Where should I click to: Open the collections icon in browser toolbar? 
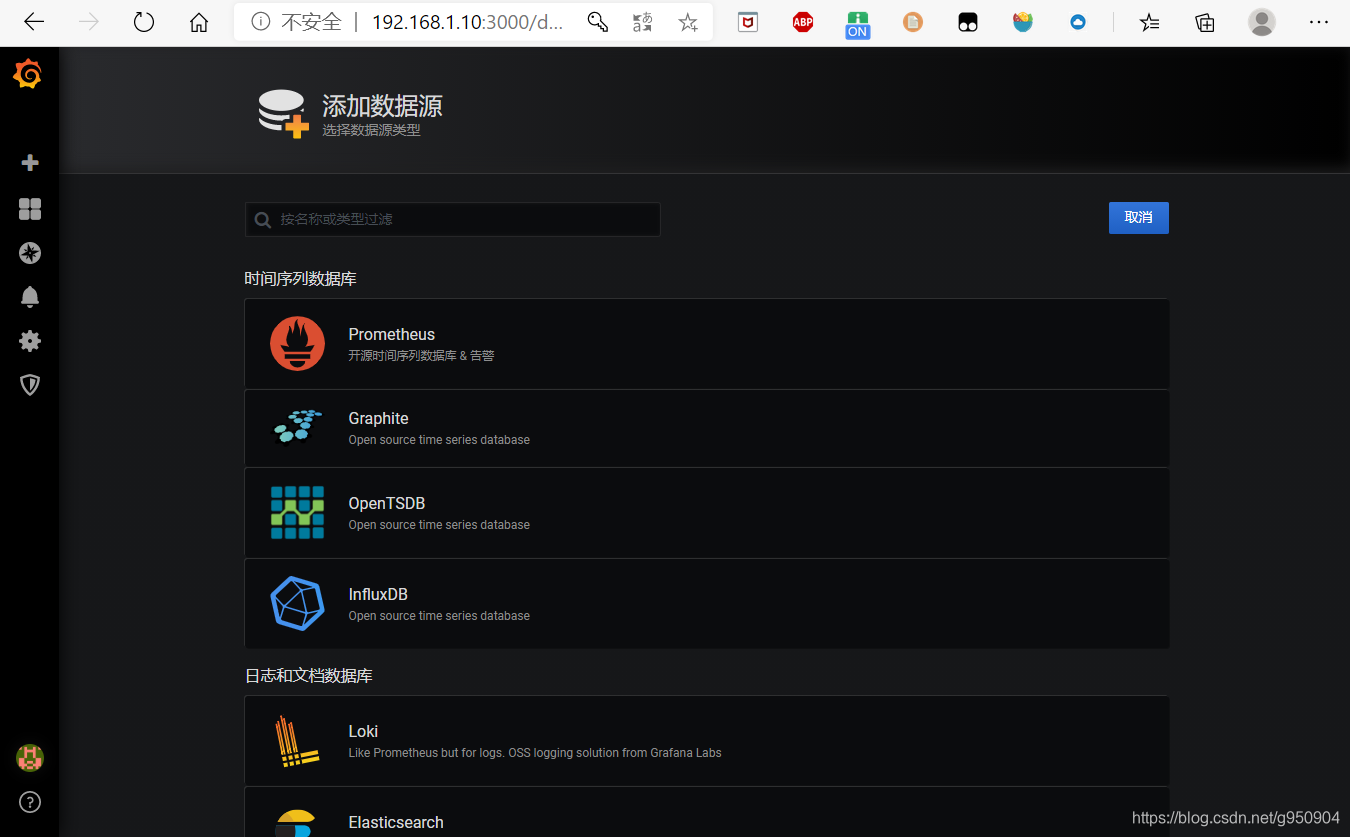click(x=1205, y=22)
